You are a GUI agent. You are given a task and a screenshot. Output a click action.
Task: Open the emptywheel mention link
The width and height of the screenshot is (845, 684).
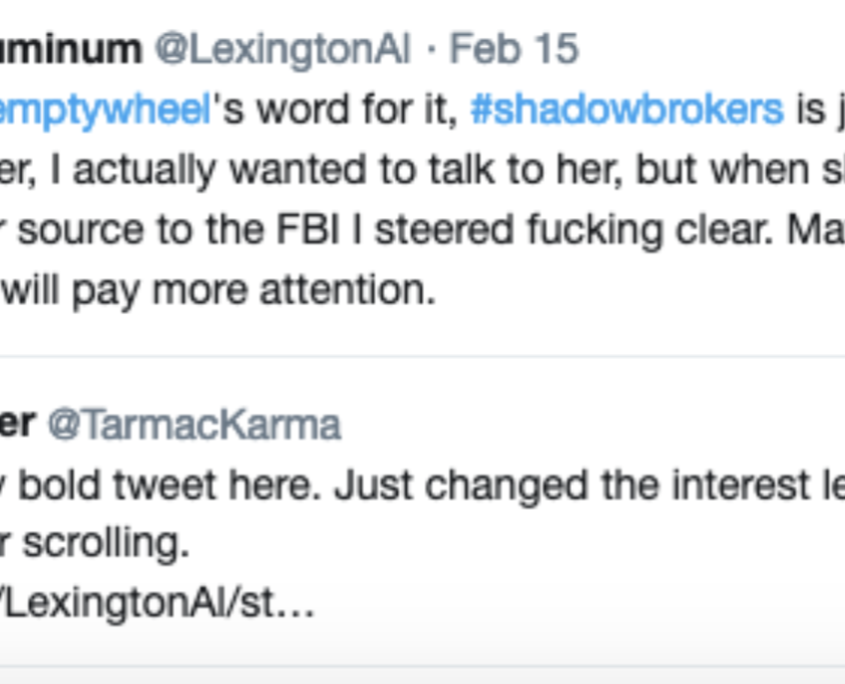click(x=105, y=109)
